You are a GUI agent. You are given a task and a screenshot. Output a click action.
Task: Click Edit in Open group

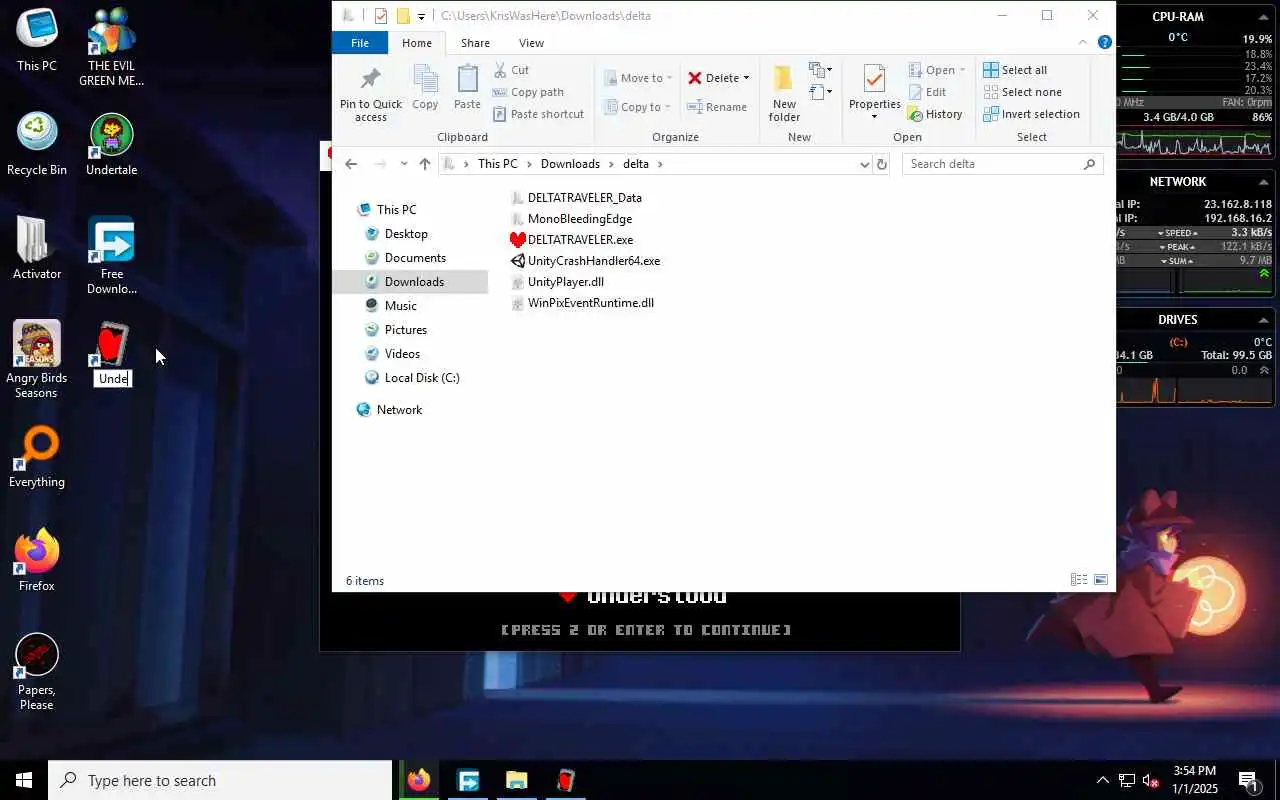(x=927, y=92)
